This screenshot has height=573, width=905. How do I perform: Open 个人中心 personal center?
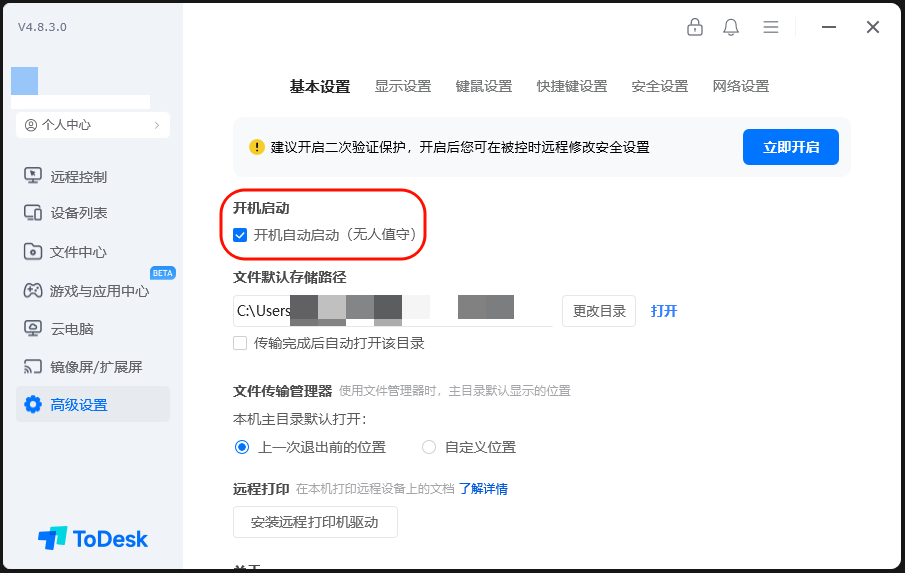[93, 125]
